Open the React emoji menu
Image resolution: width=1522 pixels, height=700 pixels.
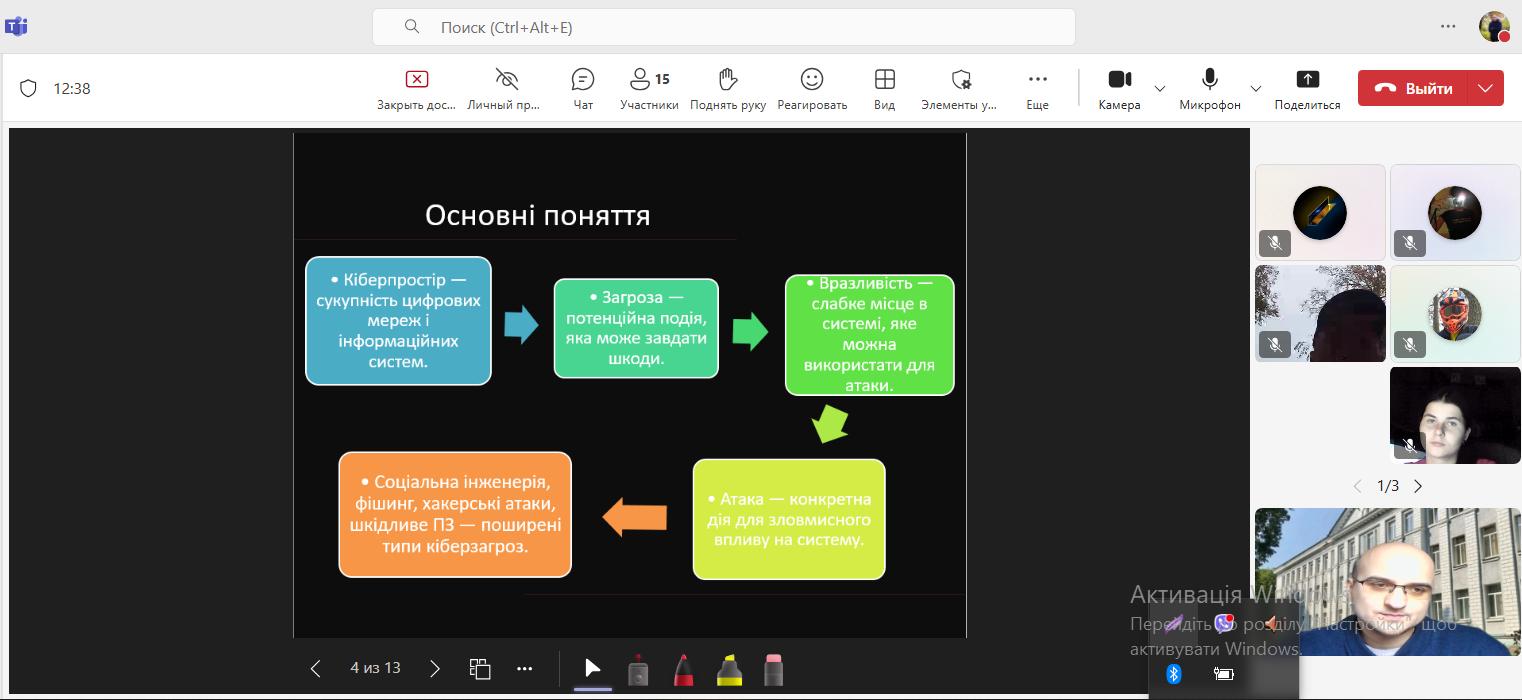coord(812,88)
